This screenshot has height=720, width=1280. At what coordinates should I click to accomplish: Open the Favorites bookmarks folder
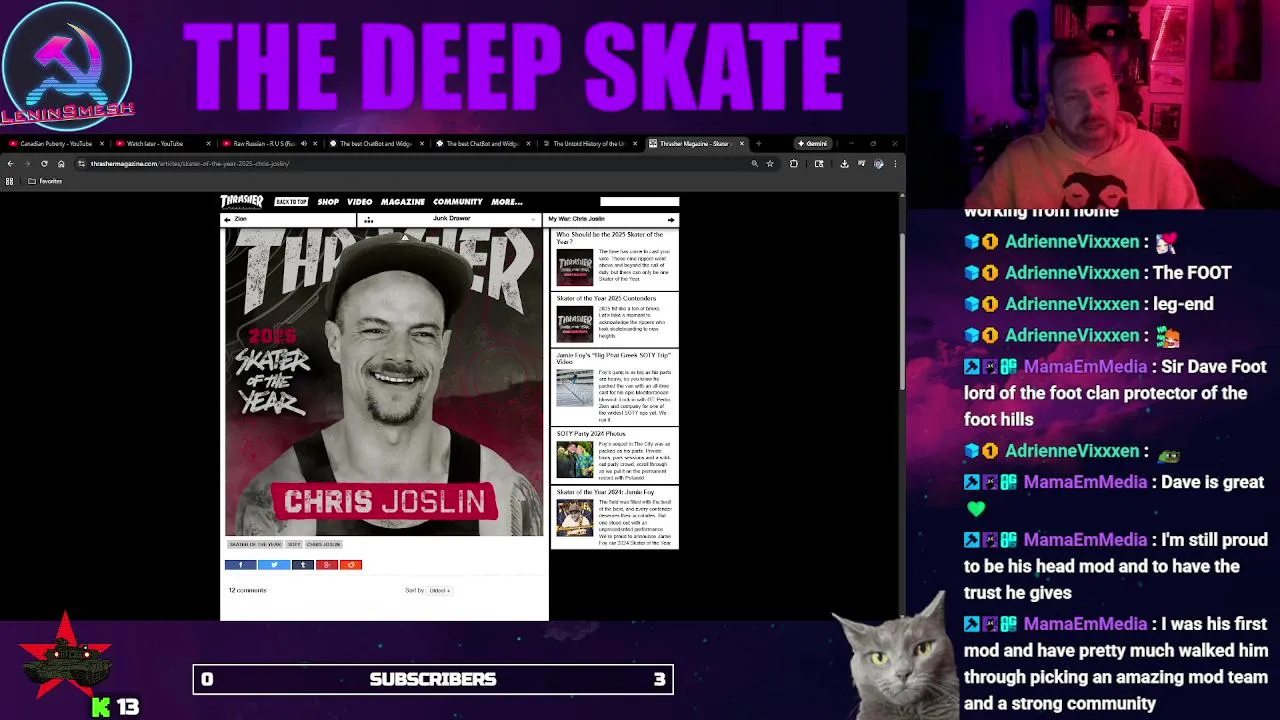tap(46, 181)
